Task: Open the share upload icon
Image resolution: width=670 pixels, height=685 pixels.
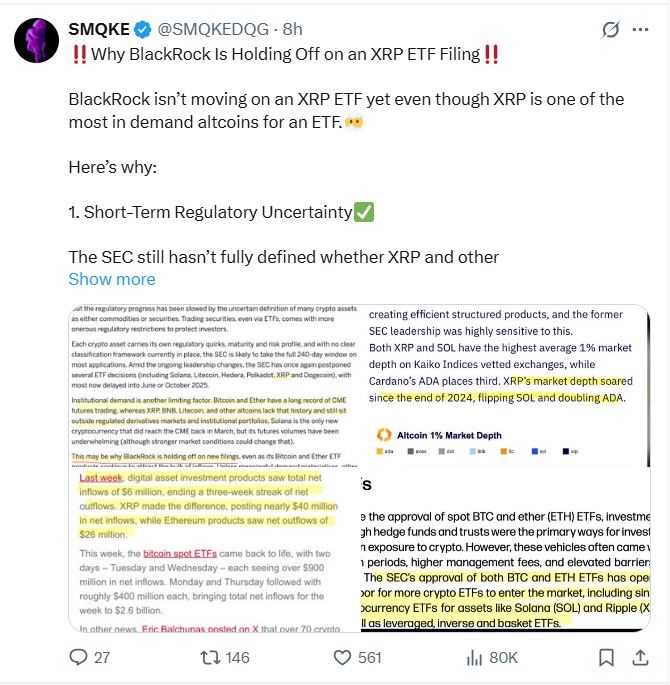Action: coord(640,657)
